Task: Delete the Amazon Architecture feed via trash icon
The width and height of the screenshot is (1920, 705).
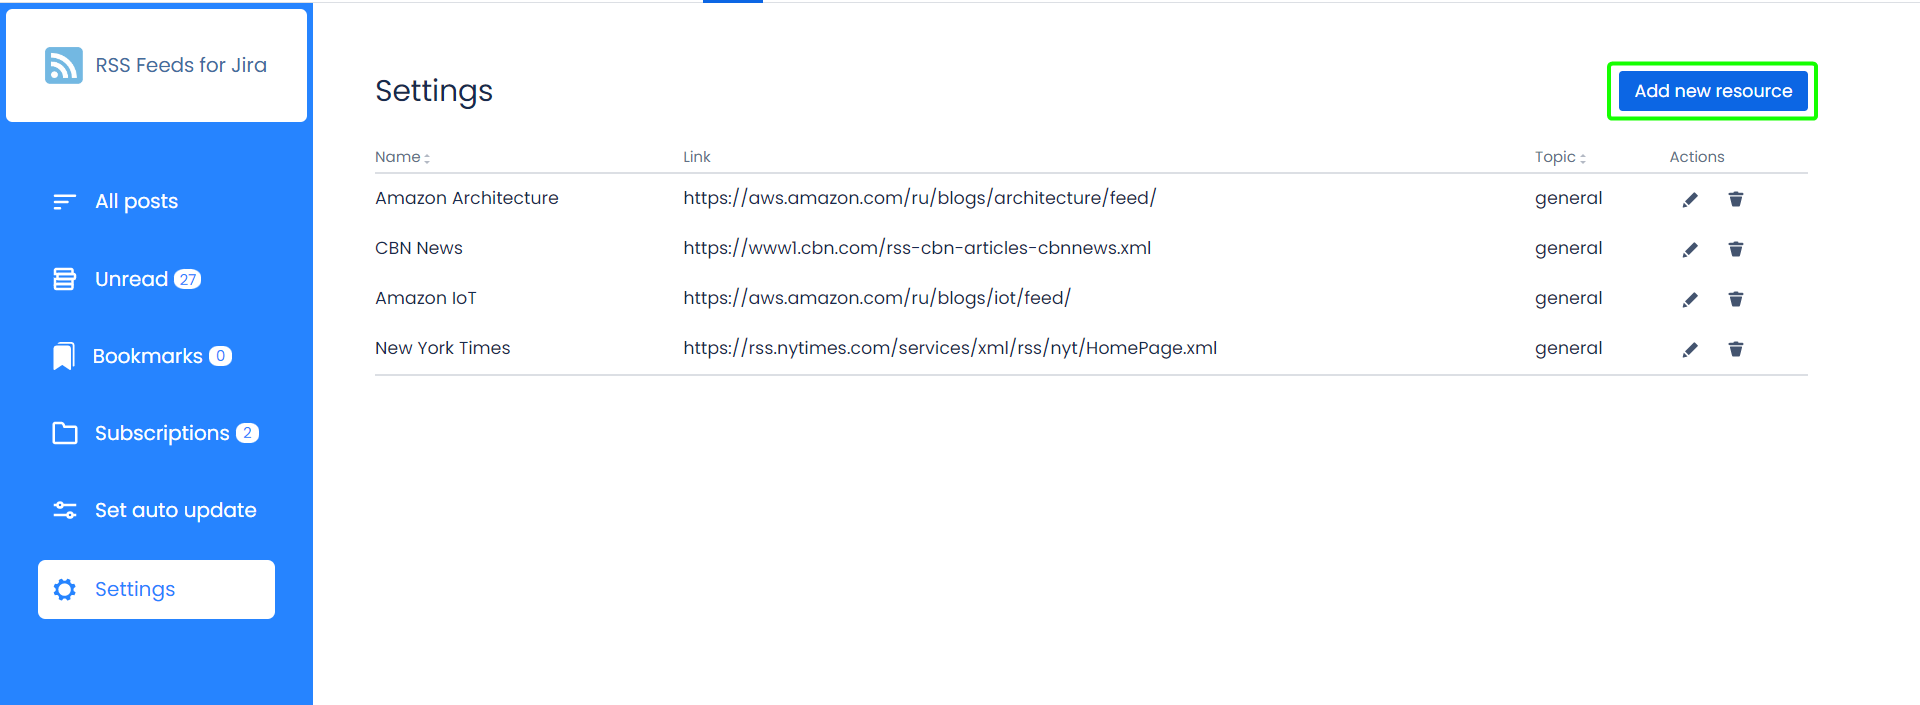Action: 1735,199
